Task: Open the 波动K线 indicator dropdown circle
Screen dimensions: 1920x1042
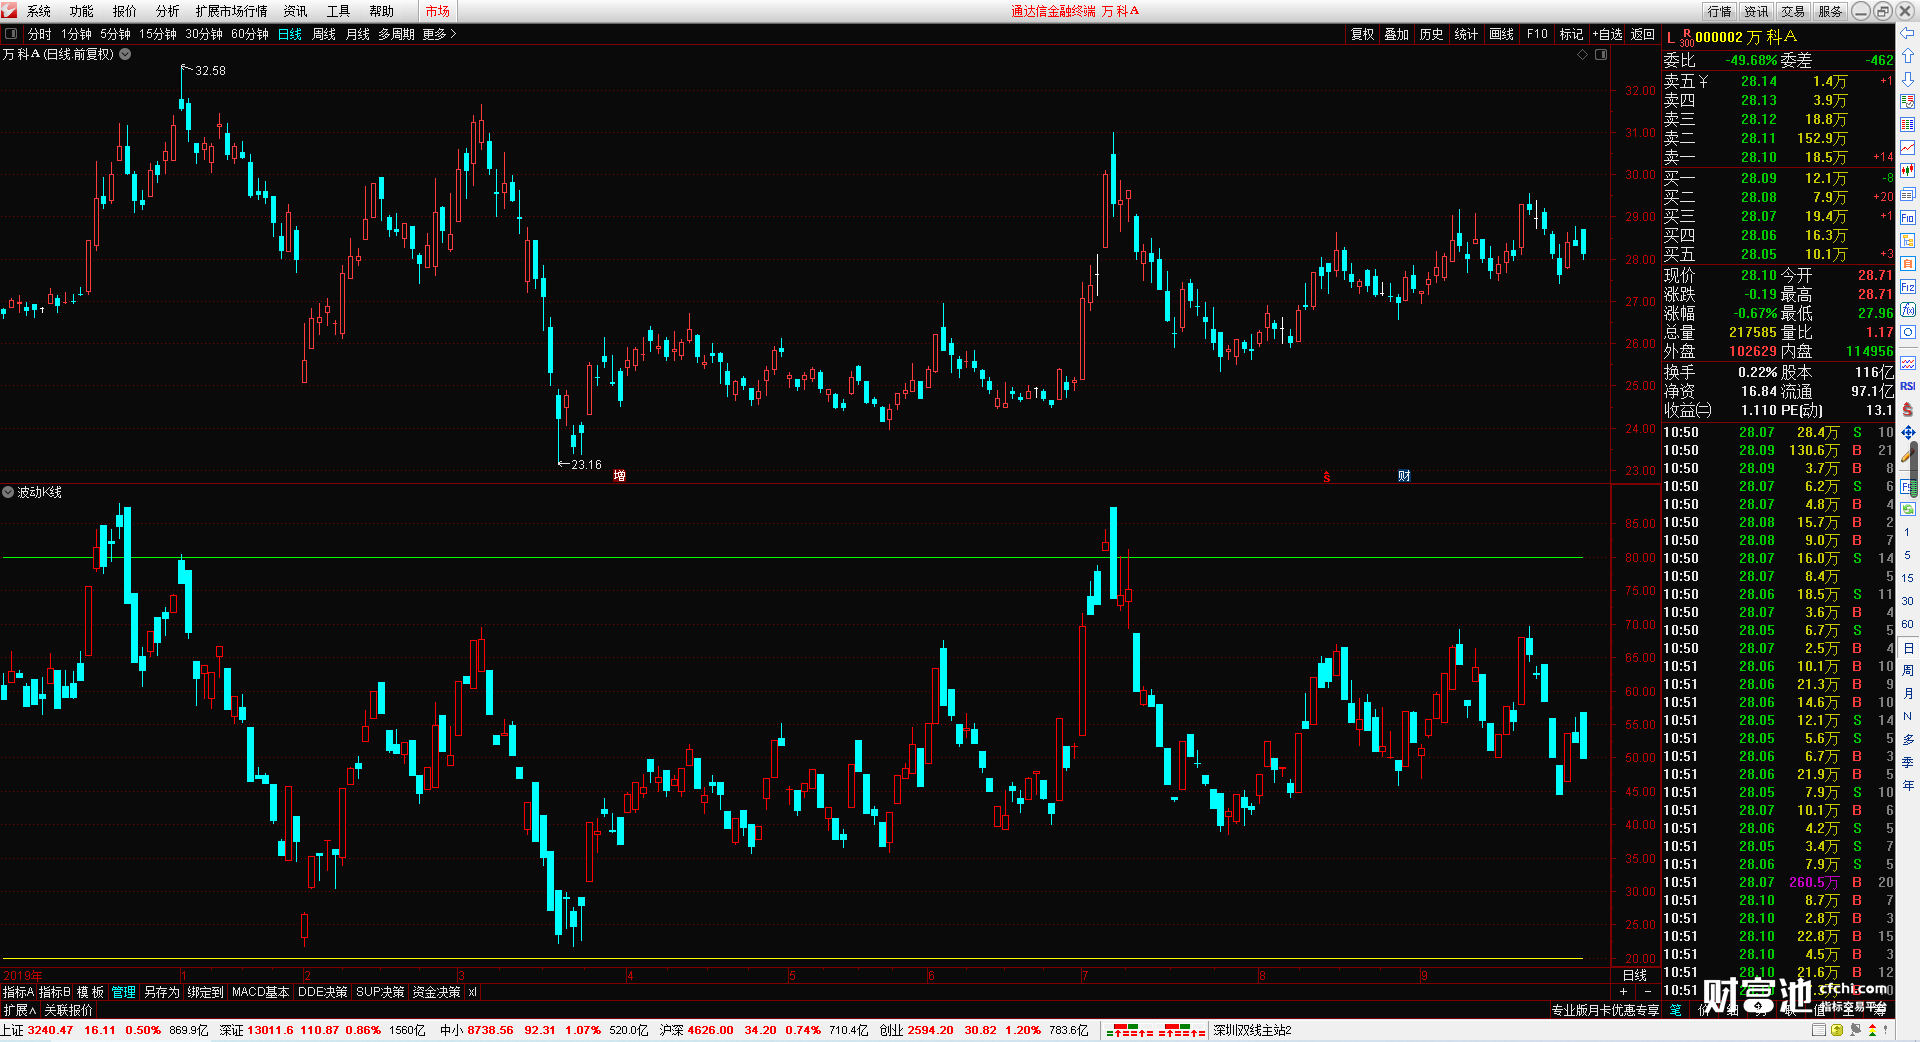Action: coord(8,492)
